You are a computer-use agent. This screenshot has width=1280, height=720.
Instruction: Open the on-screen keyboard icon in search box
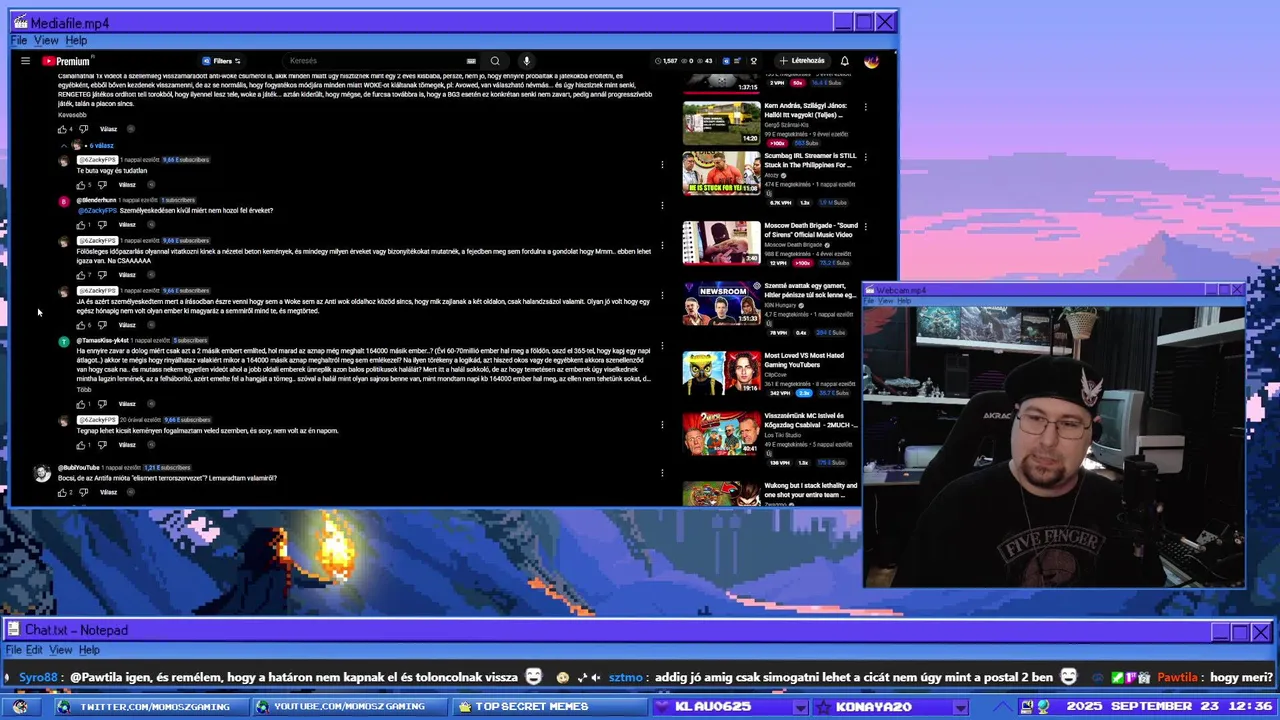(x=471, y=61)
